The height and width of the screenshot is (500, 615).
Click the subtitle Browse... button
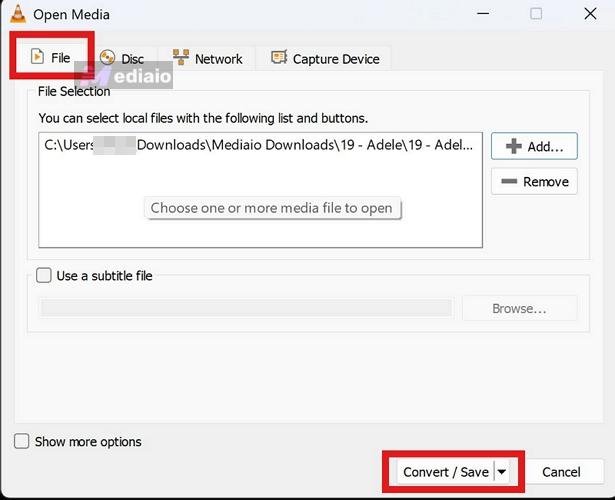click(519, 309)
